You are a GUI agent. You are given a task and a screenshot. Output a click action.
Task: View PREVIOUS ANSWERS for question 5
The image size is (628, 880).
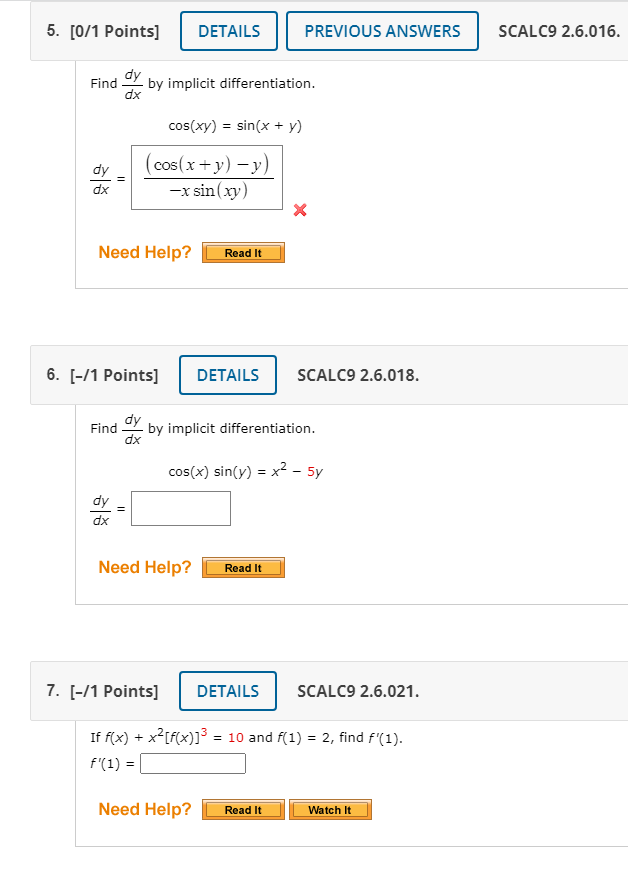point(382,31)
